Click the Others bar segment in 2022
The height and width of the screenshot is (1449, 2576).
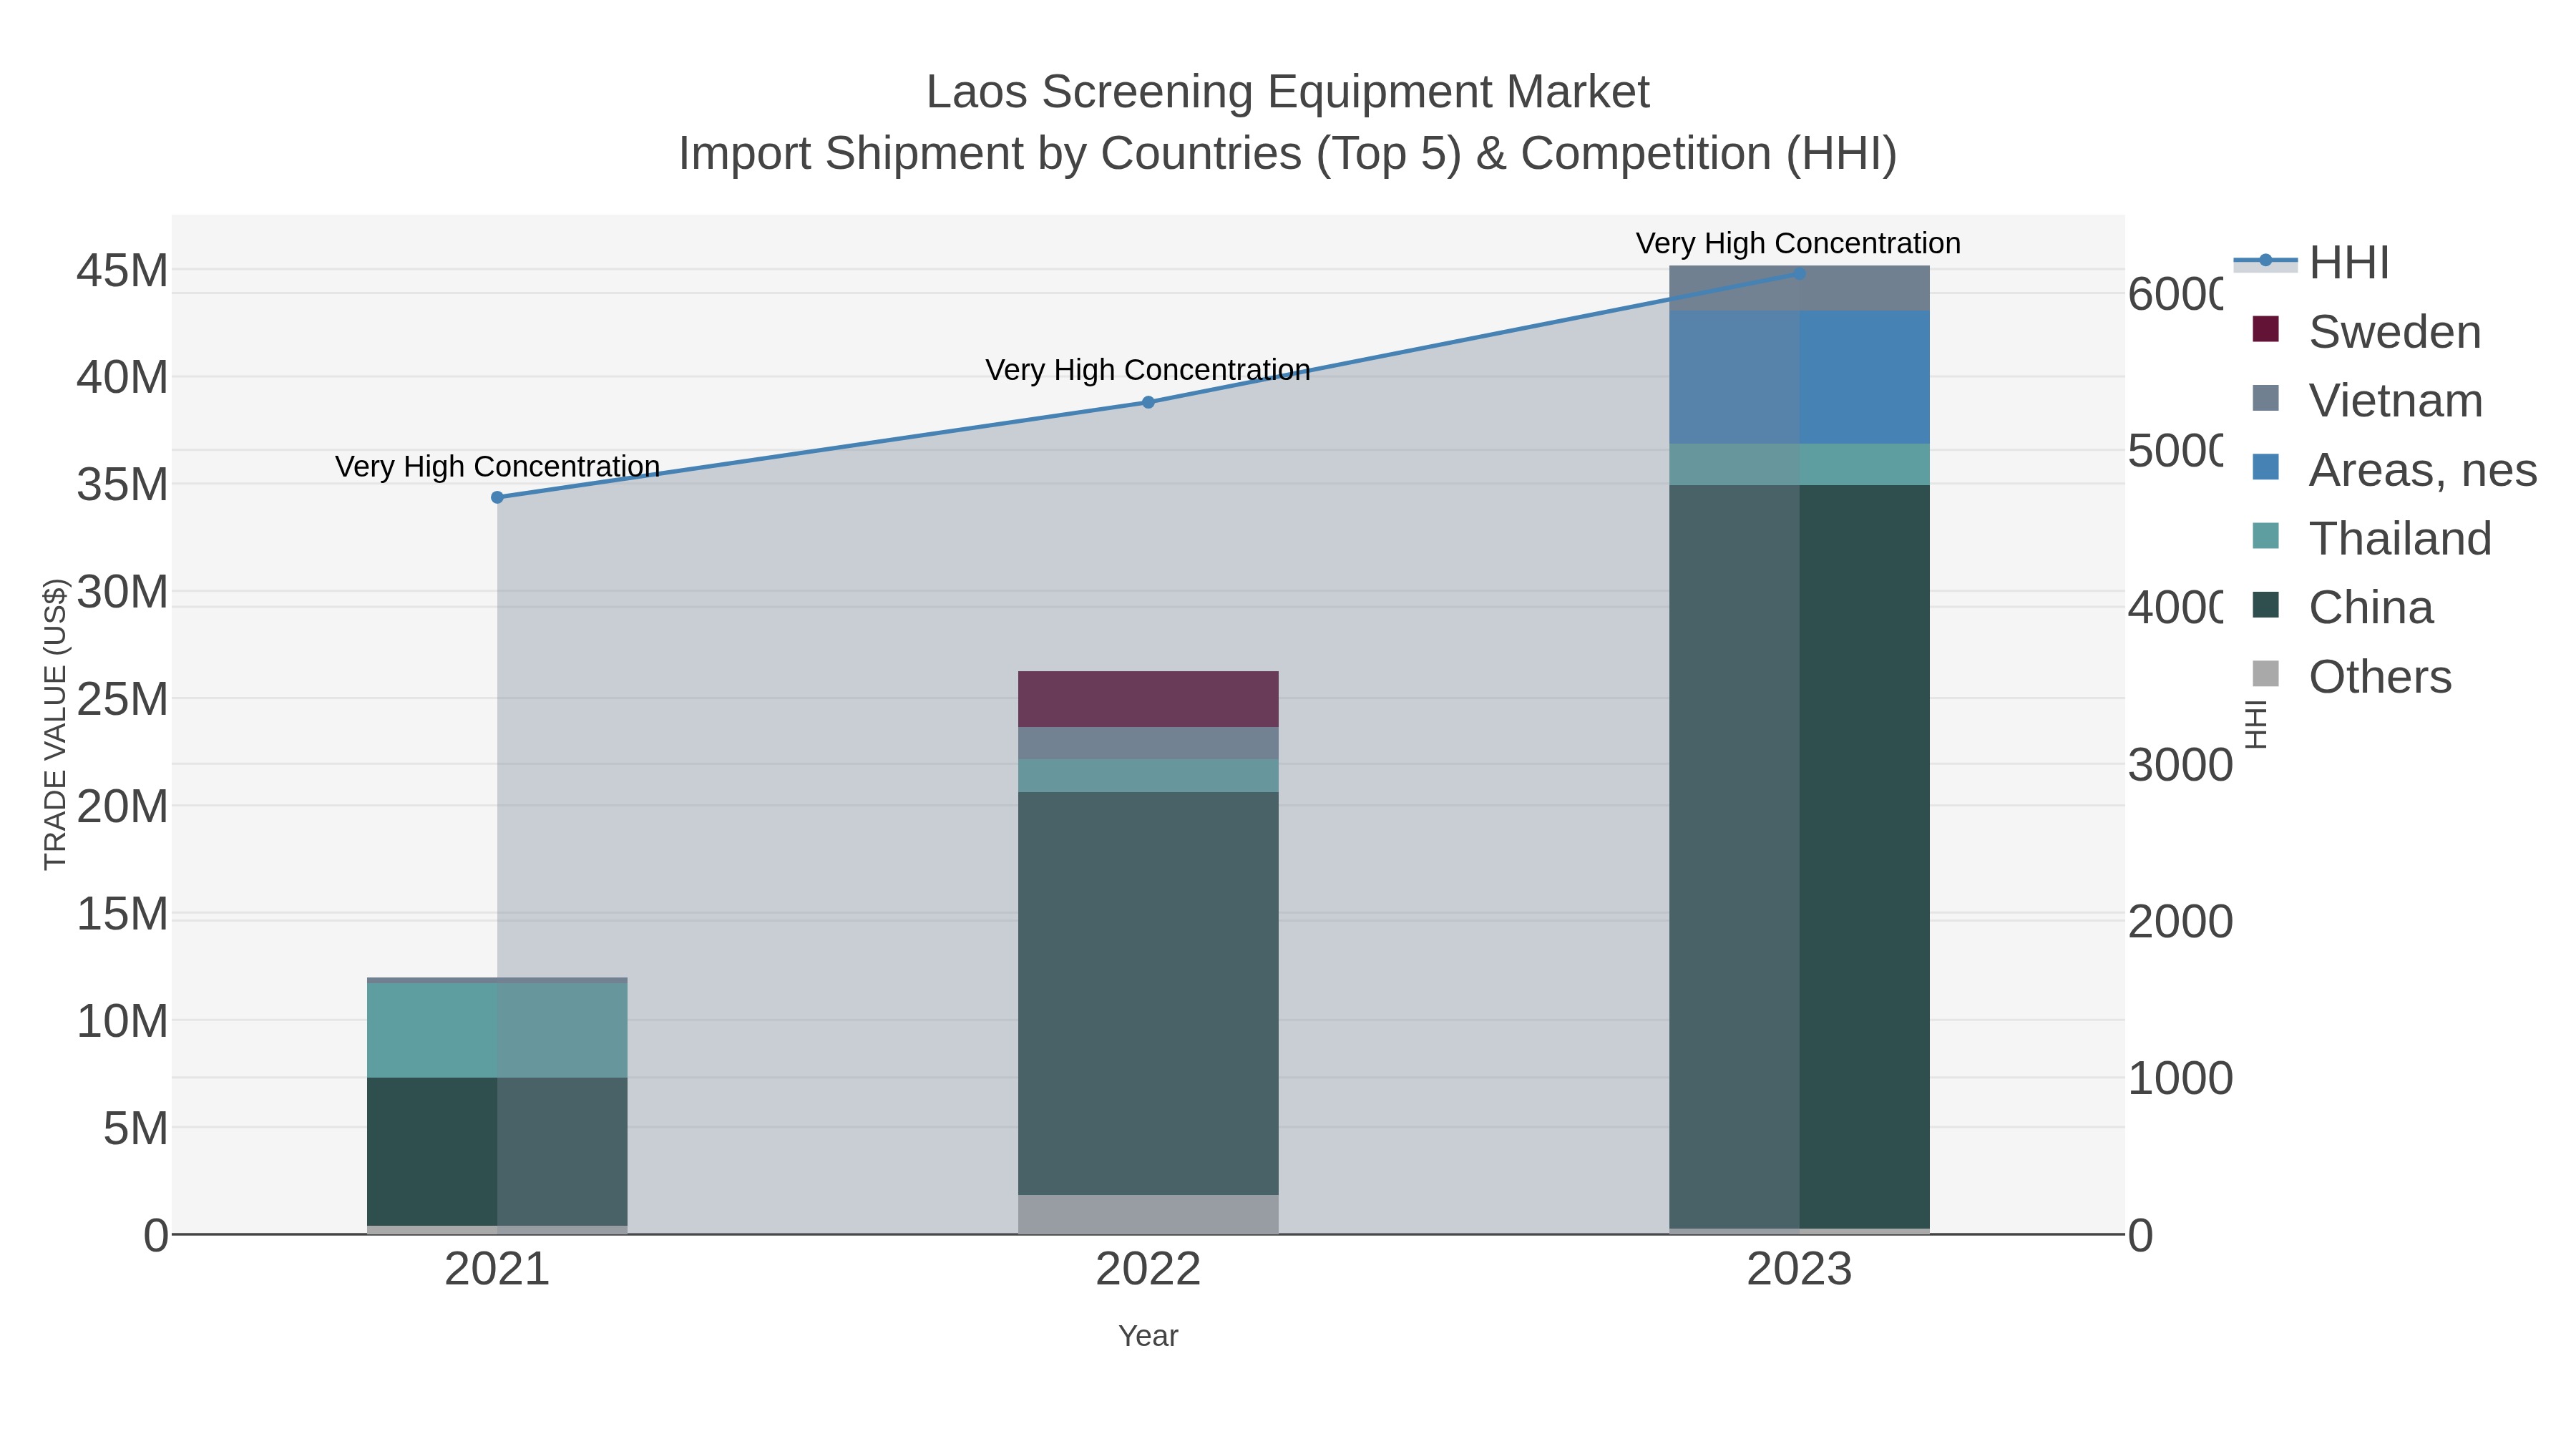click(1148, 1214)
